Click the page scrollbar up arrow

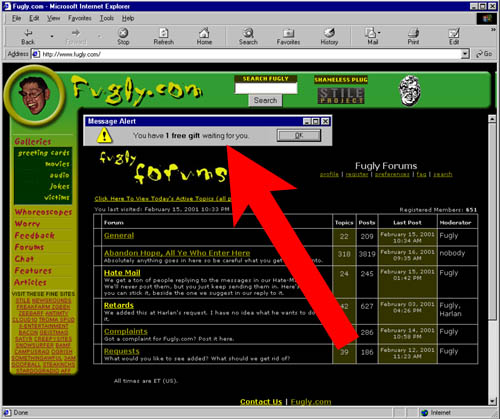tap(492, 119)
